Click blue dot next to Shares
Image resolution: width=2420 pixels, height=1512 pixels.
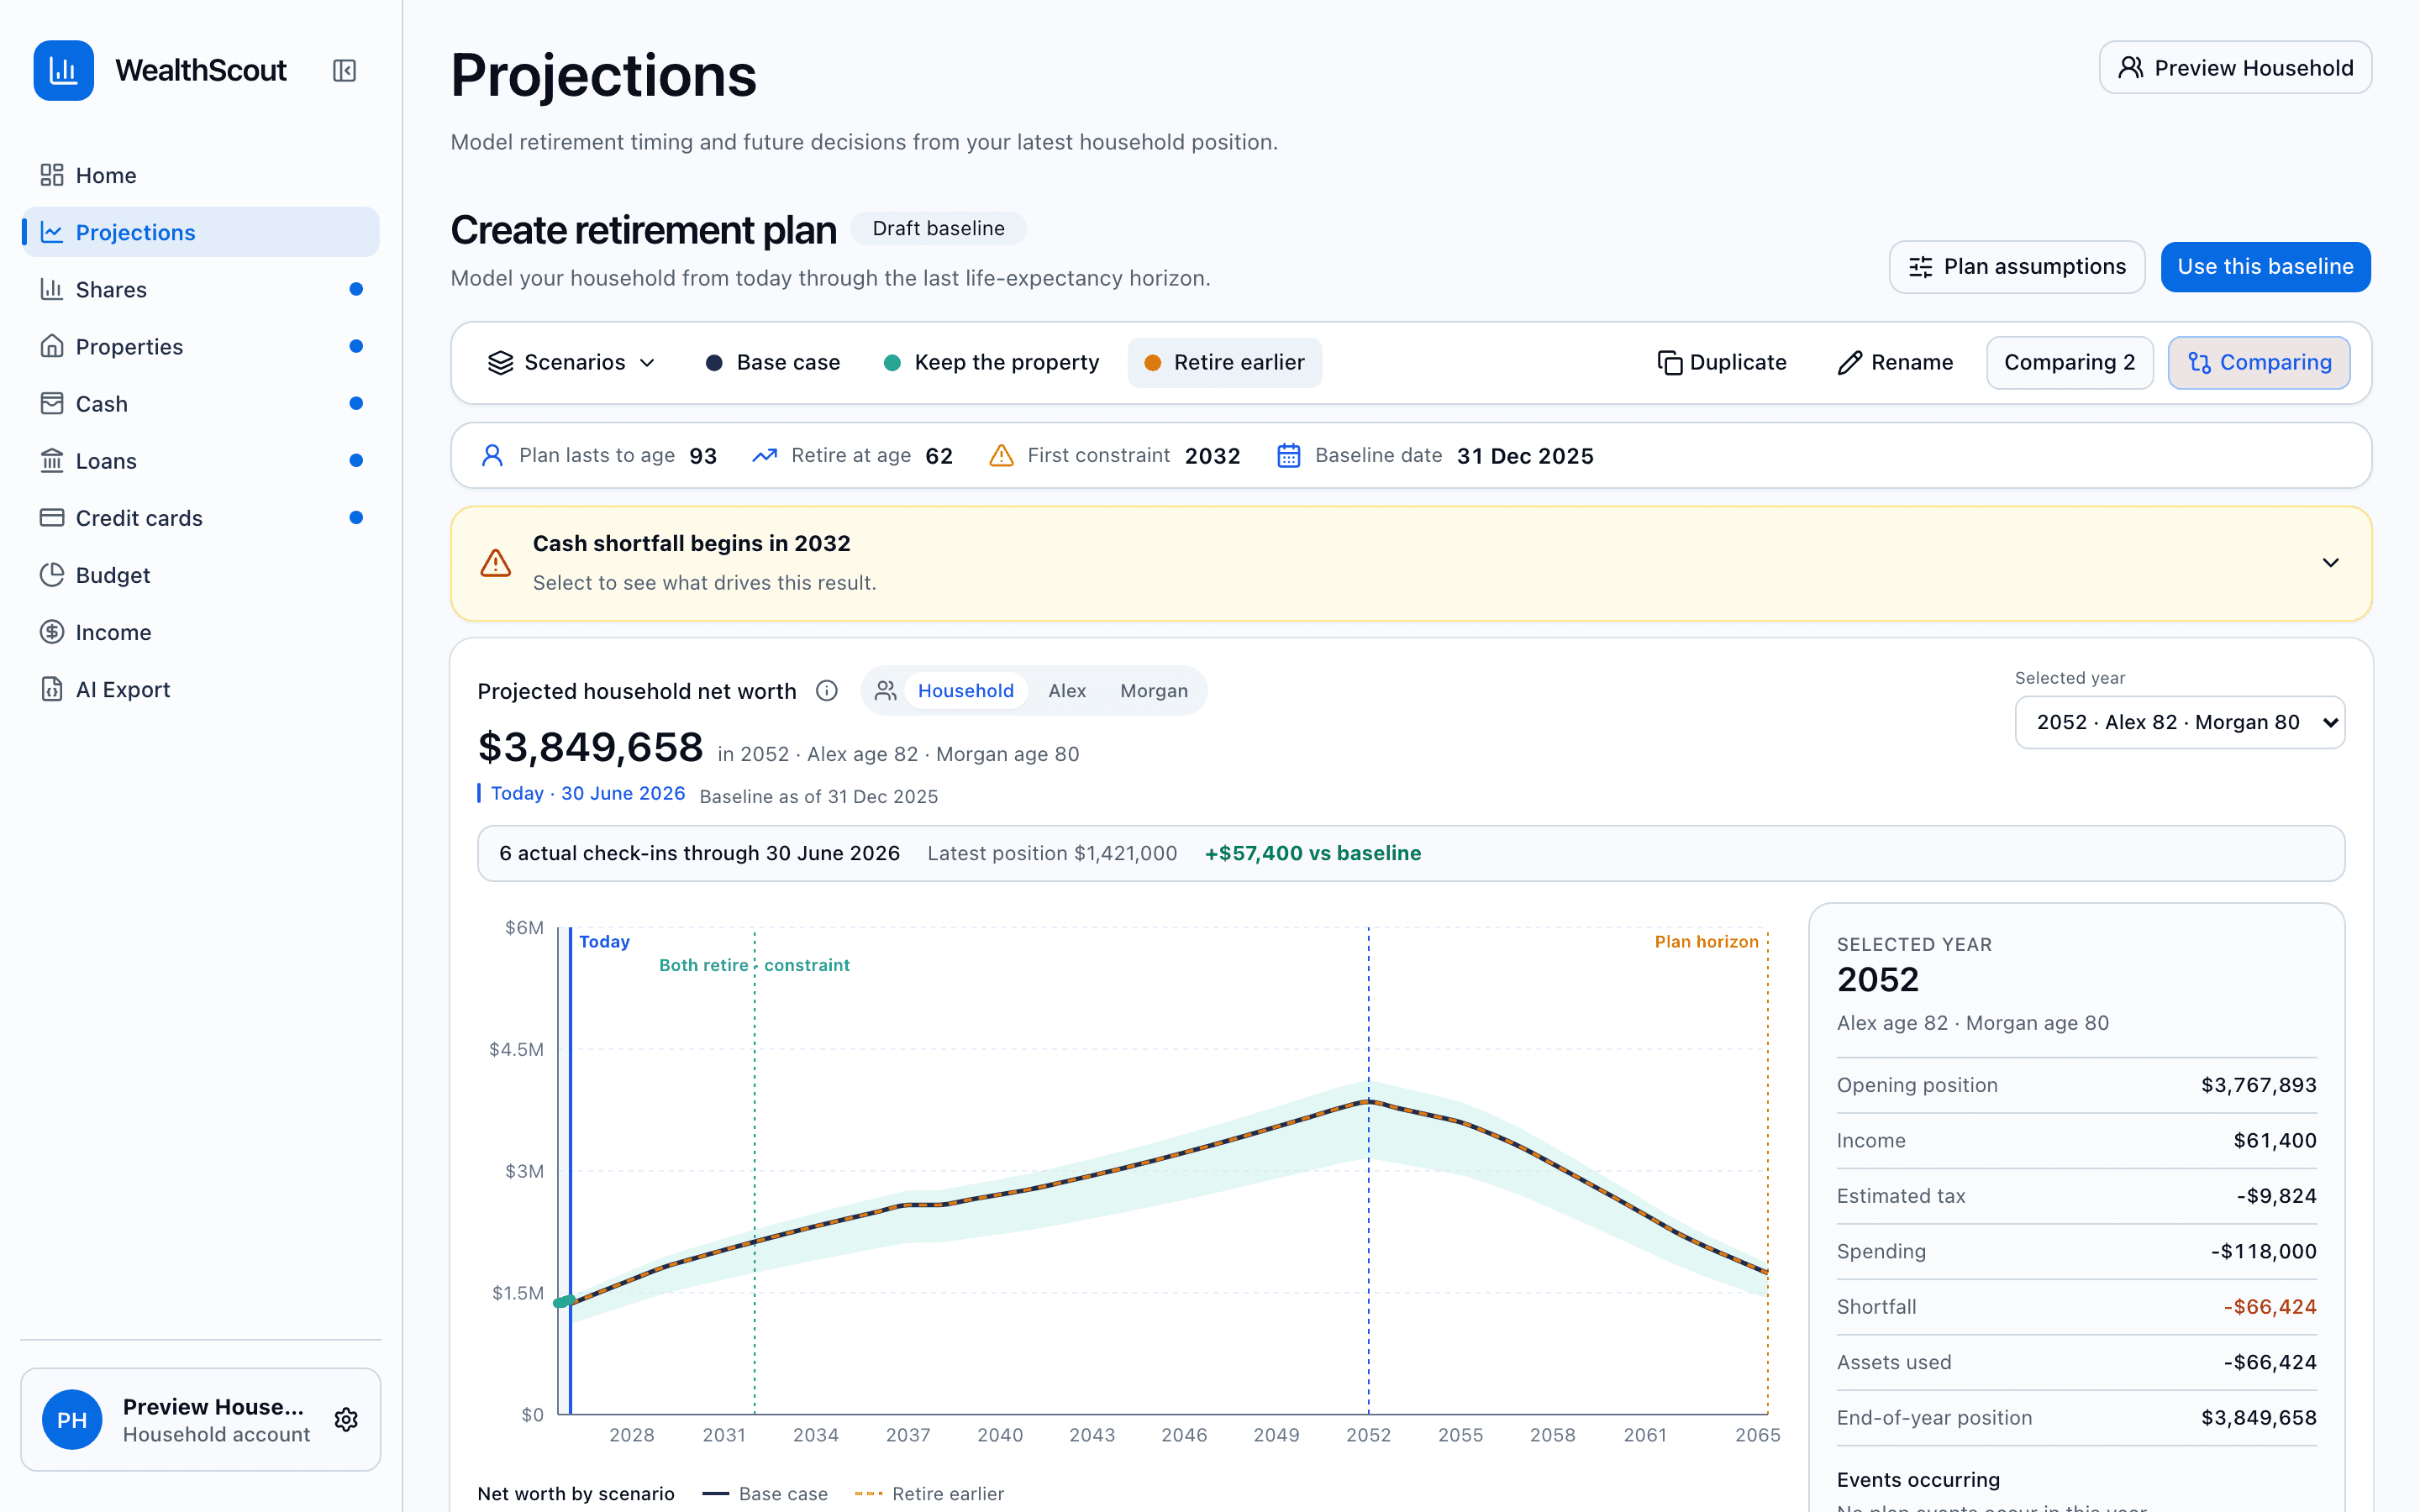coord(356,289)
